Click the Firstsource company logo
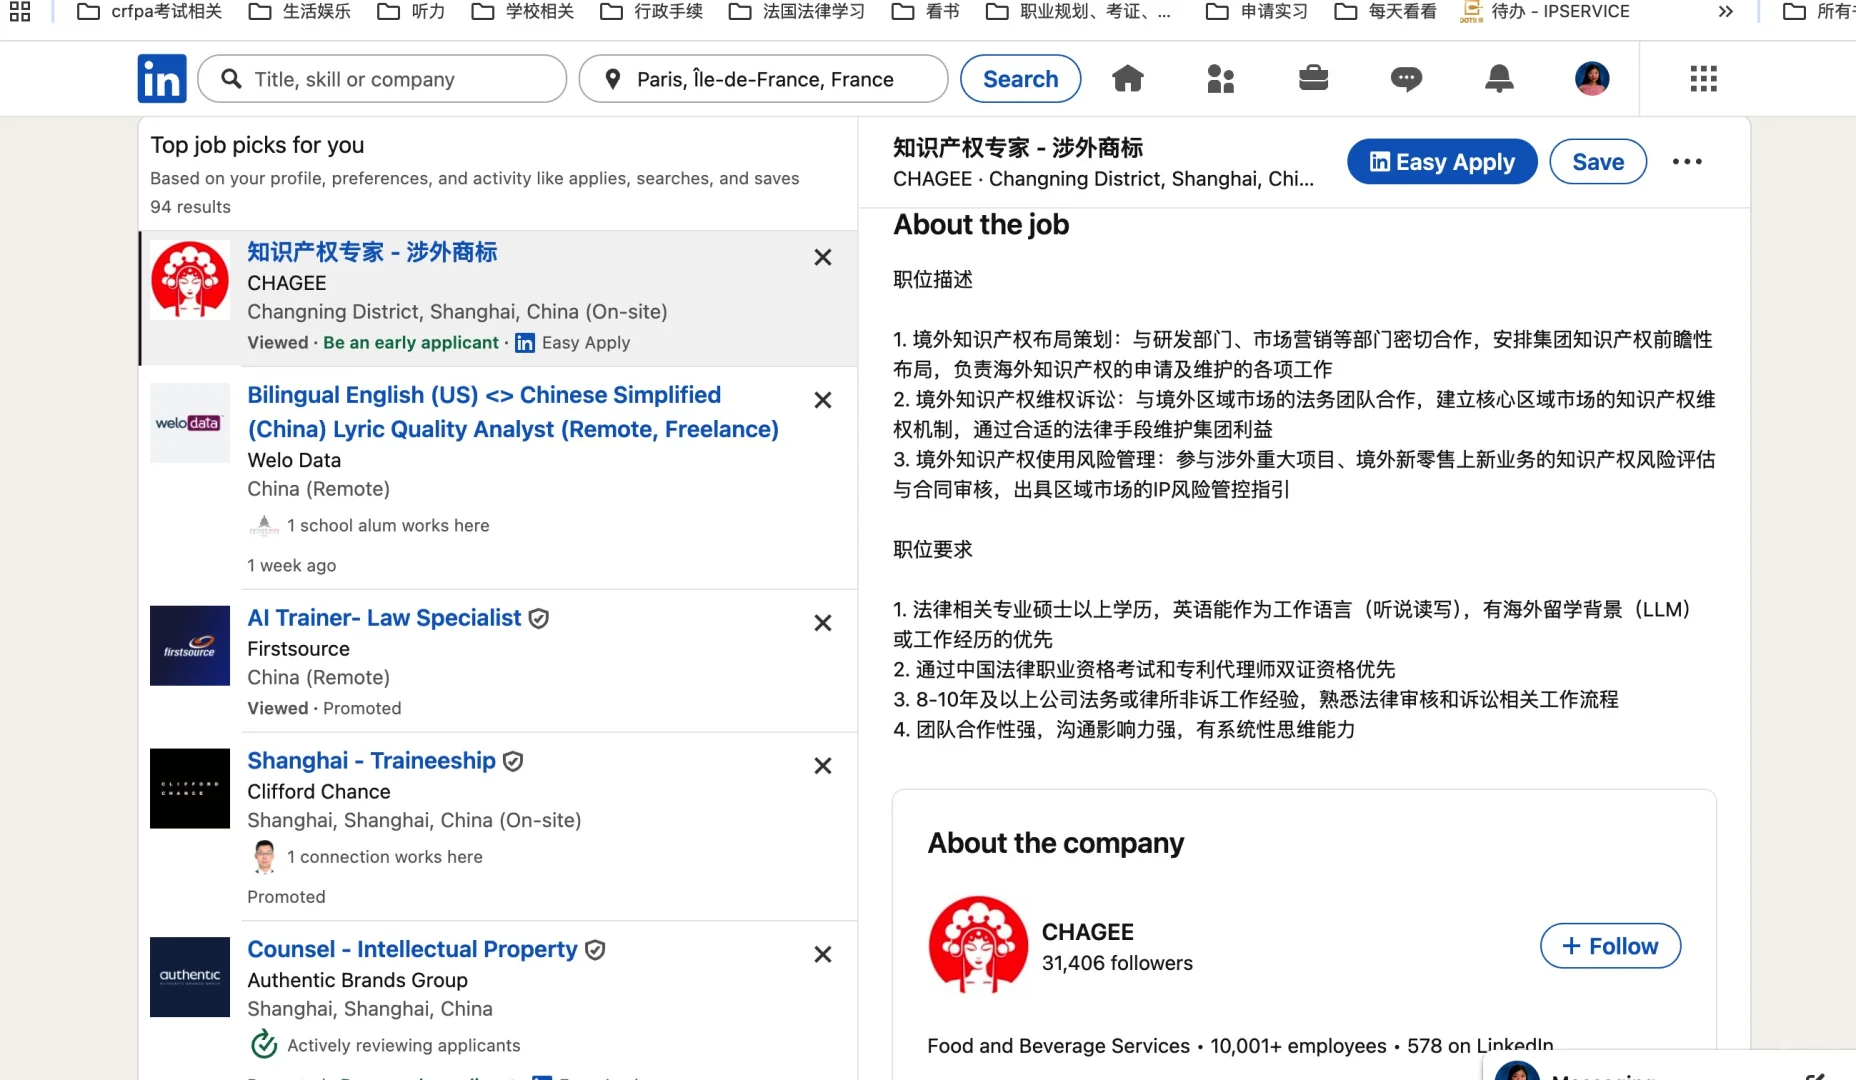The width and height of the screenshot is (1856, 1080). (190, 646)
